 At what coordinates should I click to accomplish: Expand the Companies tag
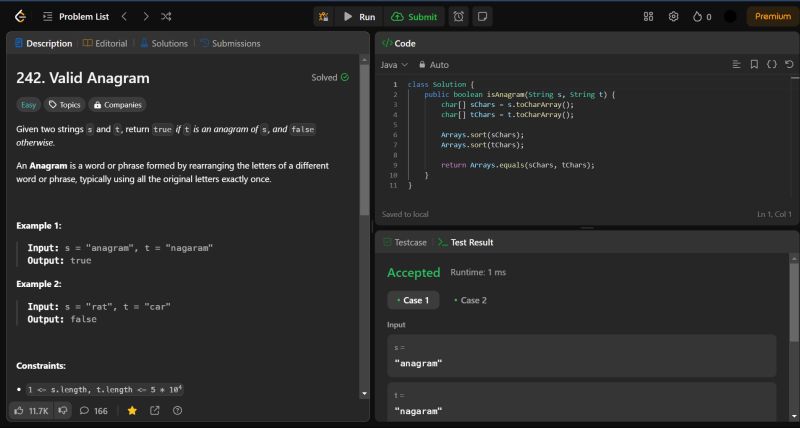pos(117,104)
